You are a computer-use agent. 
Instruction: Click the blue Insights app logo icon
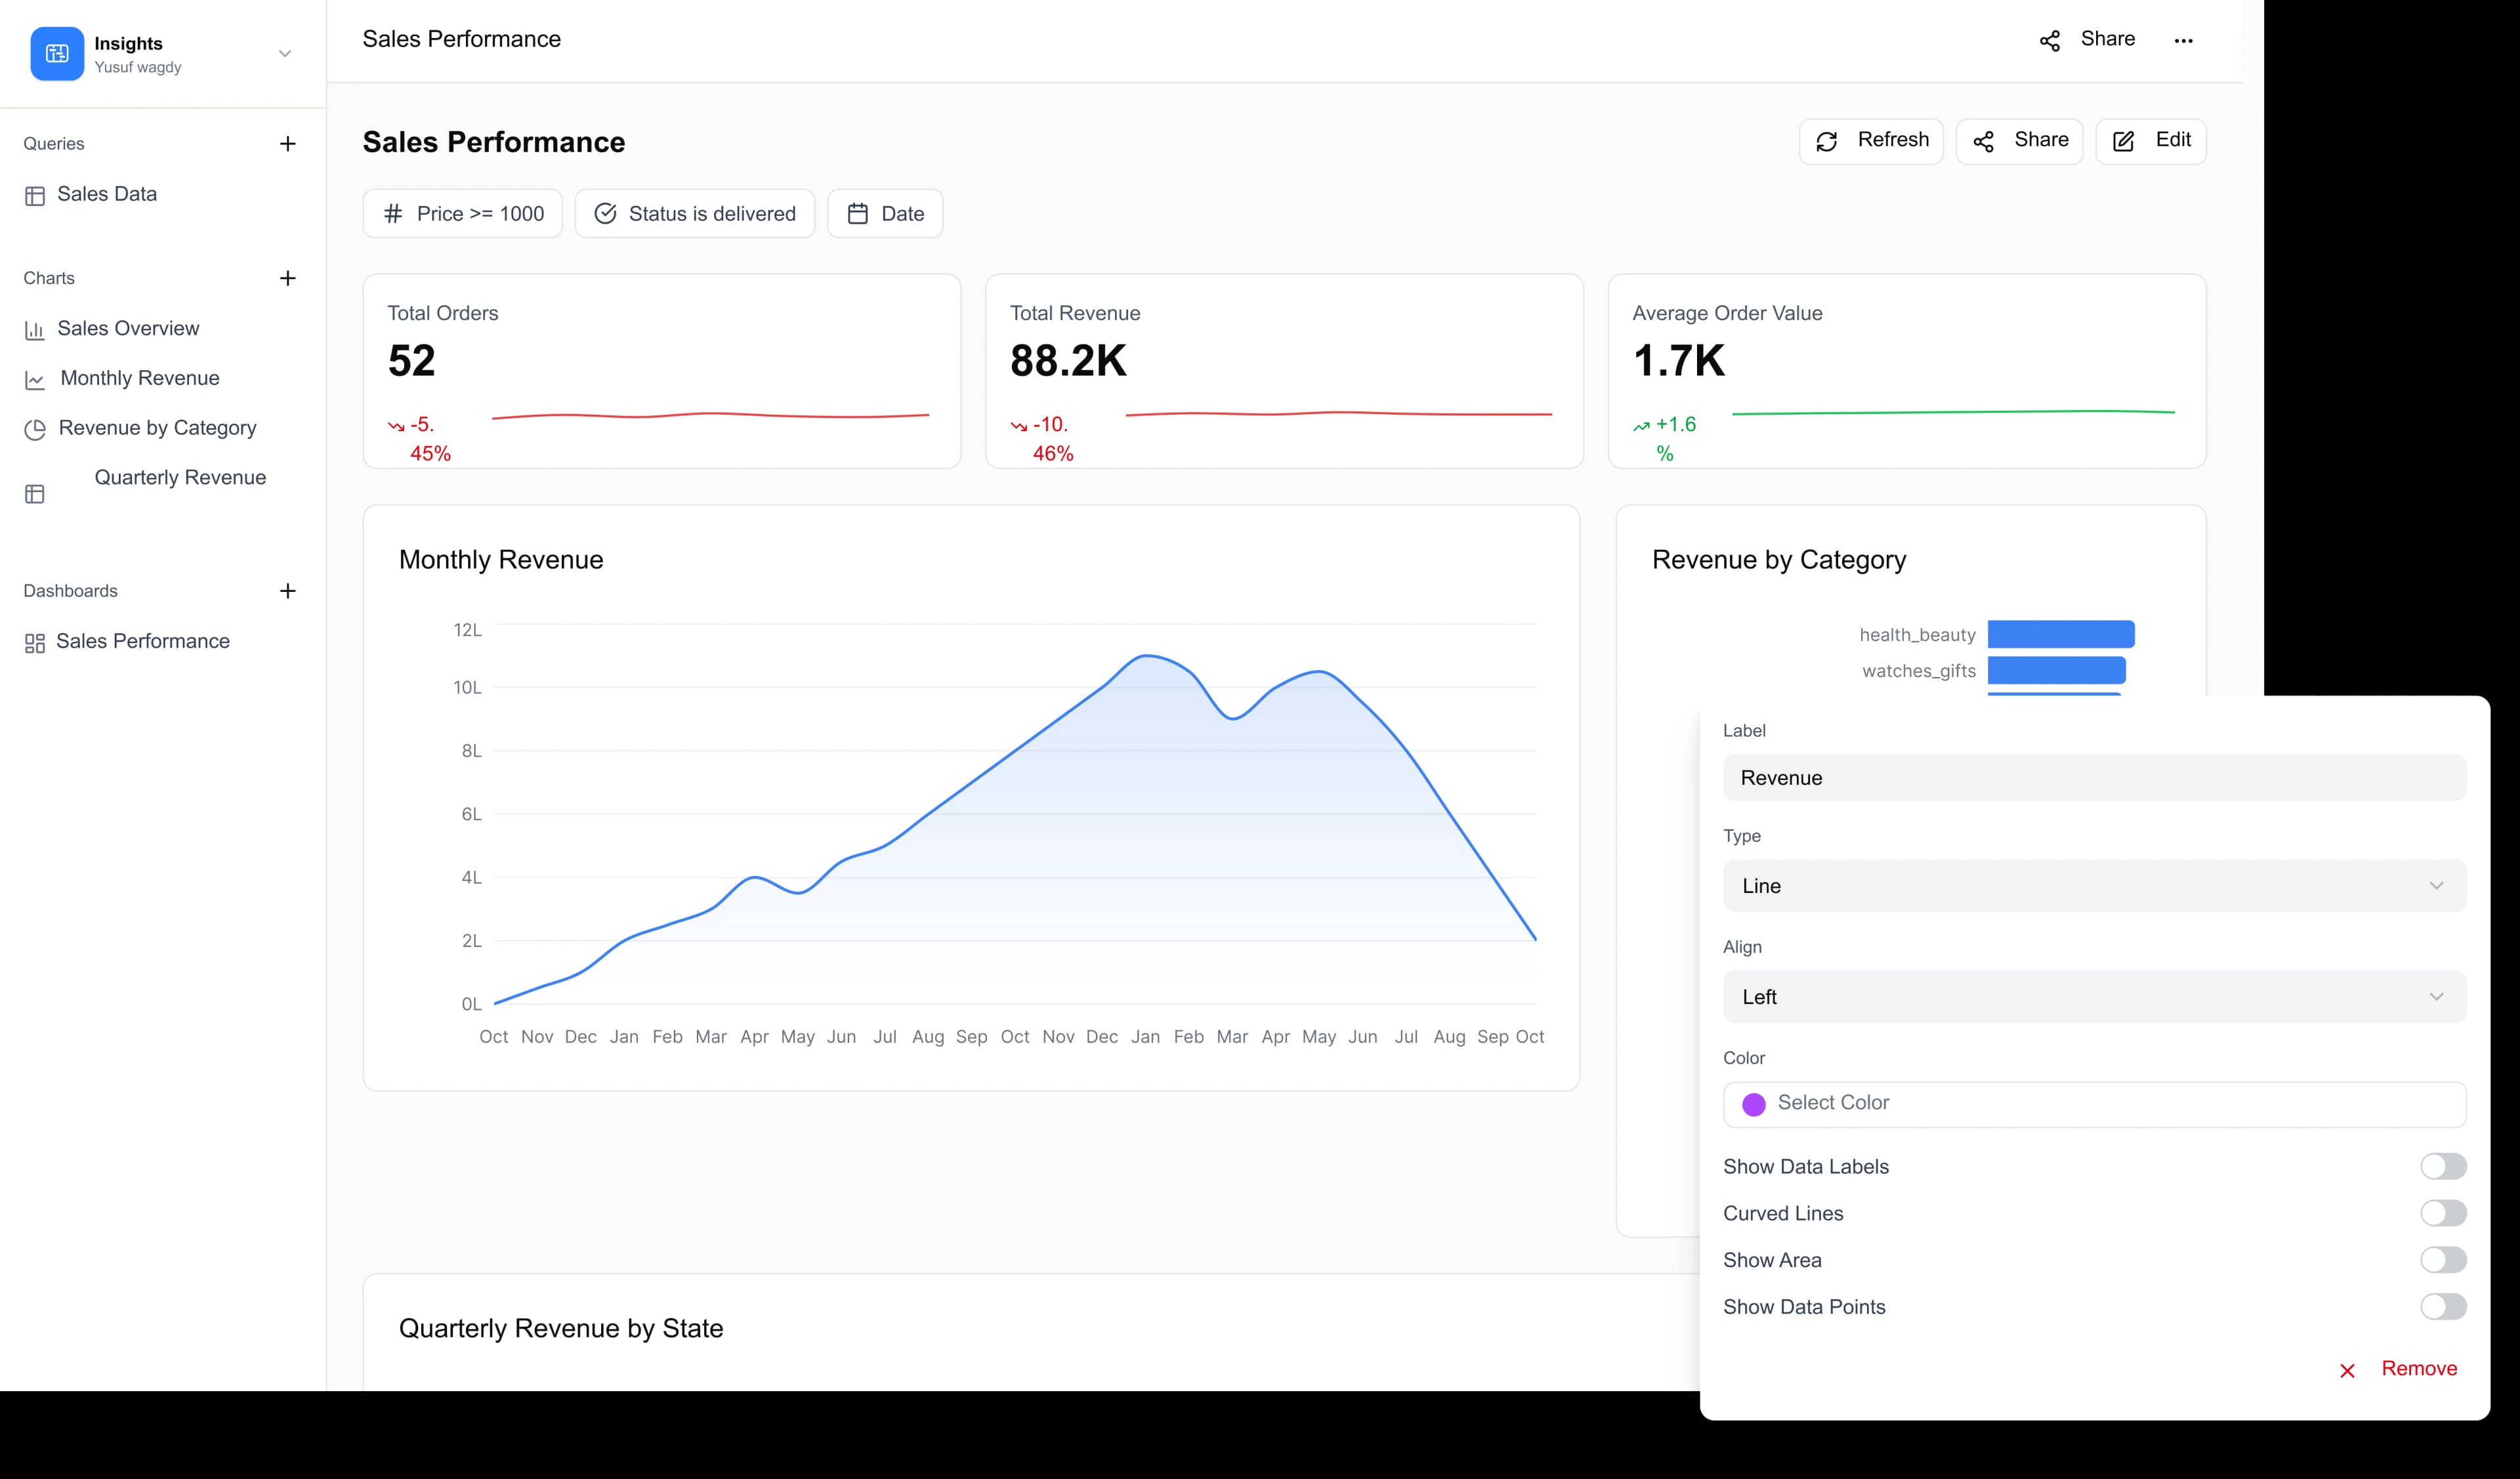click(x=57, y=54)
